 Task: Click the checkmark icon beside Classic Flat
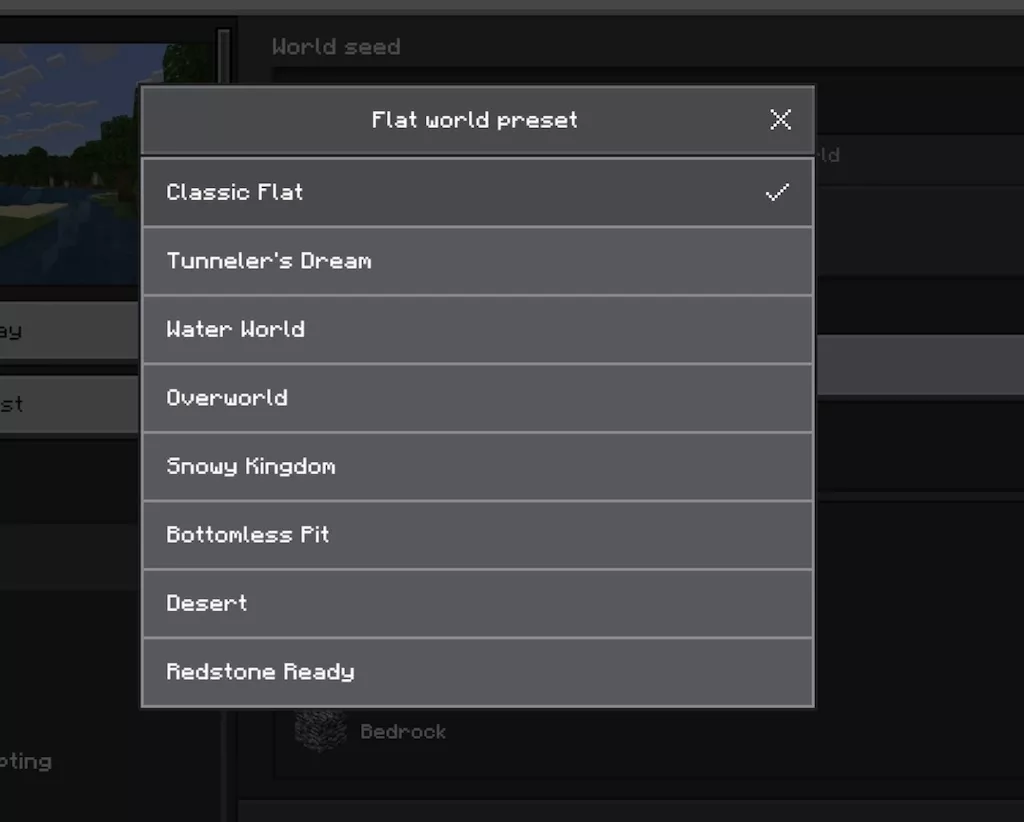click(x=777, y=192)
